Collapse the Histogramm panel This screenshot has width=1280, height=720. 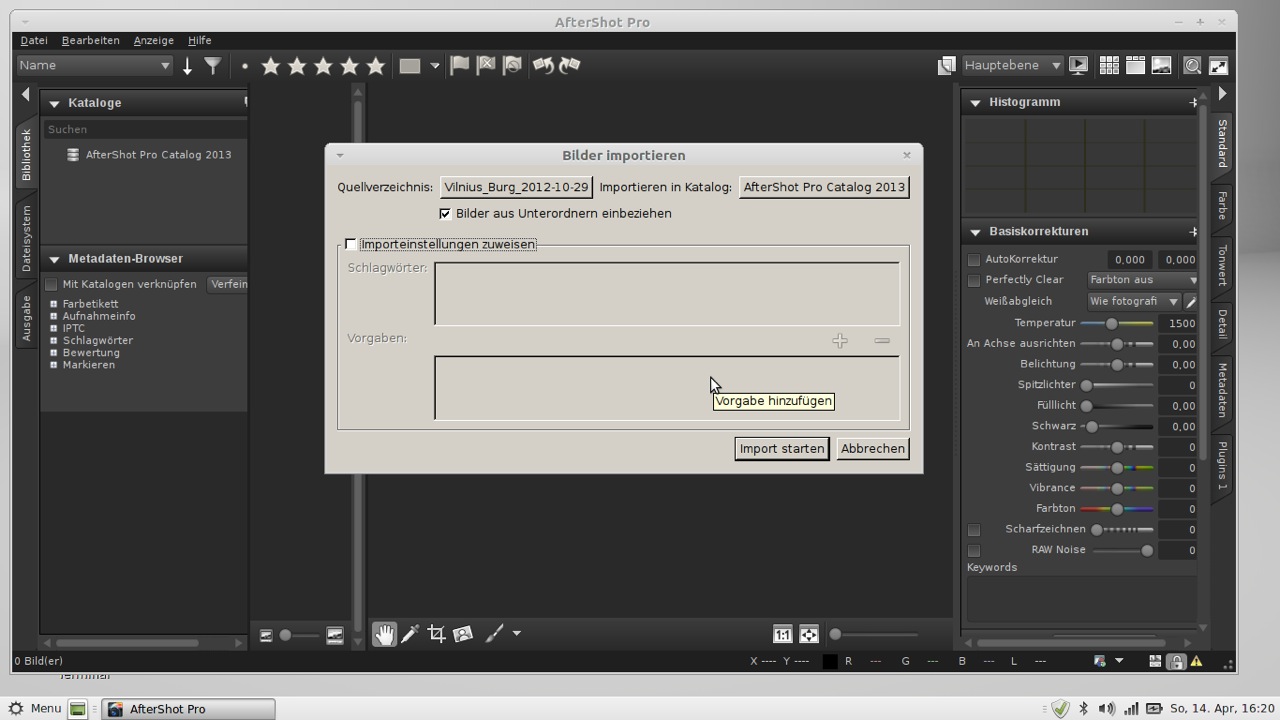pyautogui.click(x=975, y=102)
